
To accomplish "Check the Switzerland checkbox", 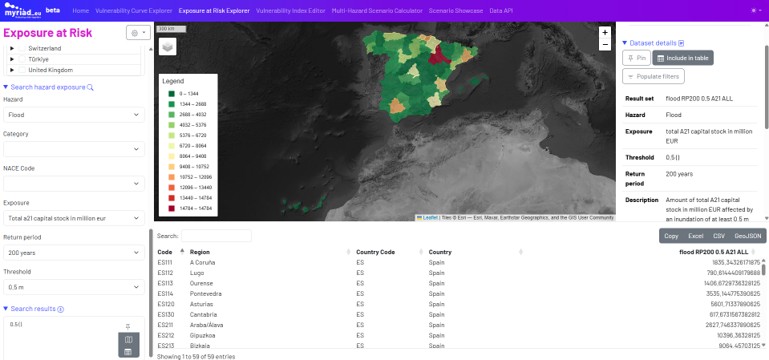I will [22, 49].
